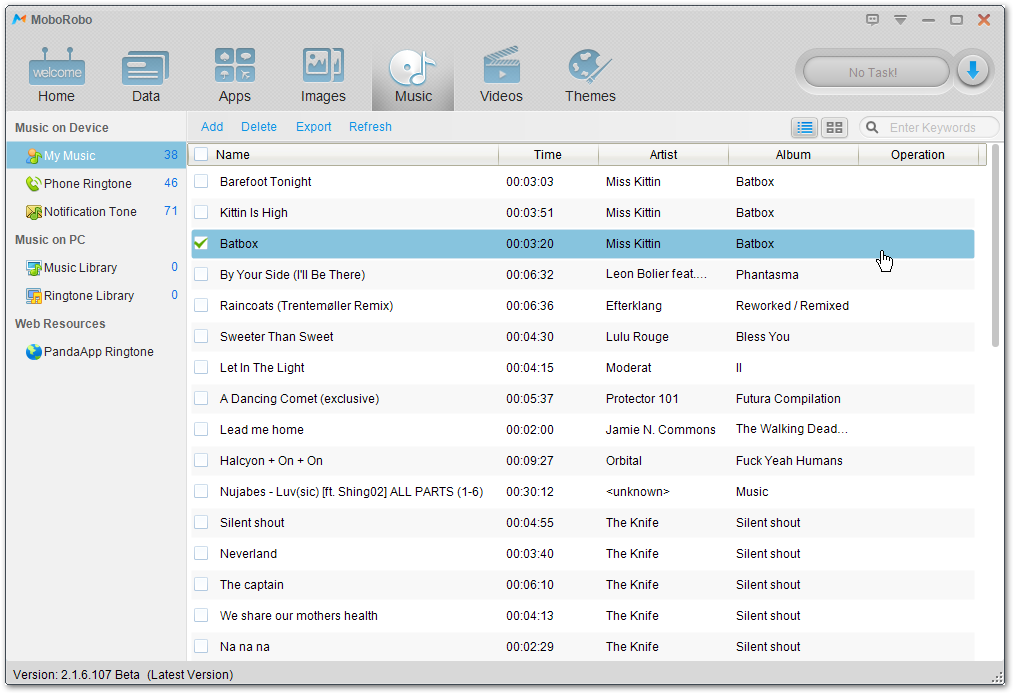
Task: Click the artist Jamie N. Commons
Action: click(x=660, y=429)
